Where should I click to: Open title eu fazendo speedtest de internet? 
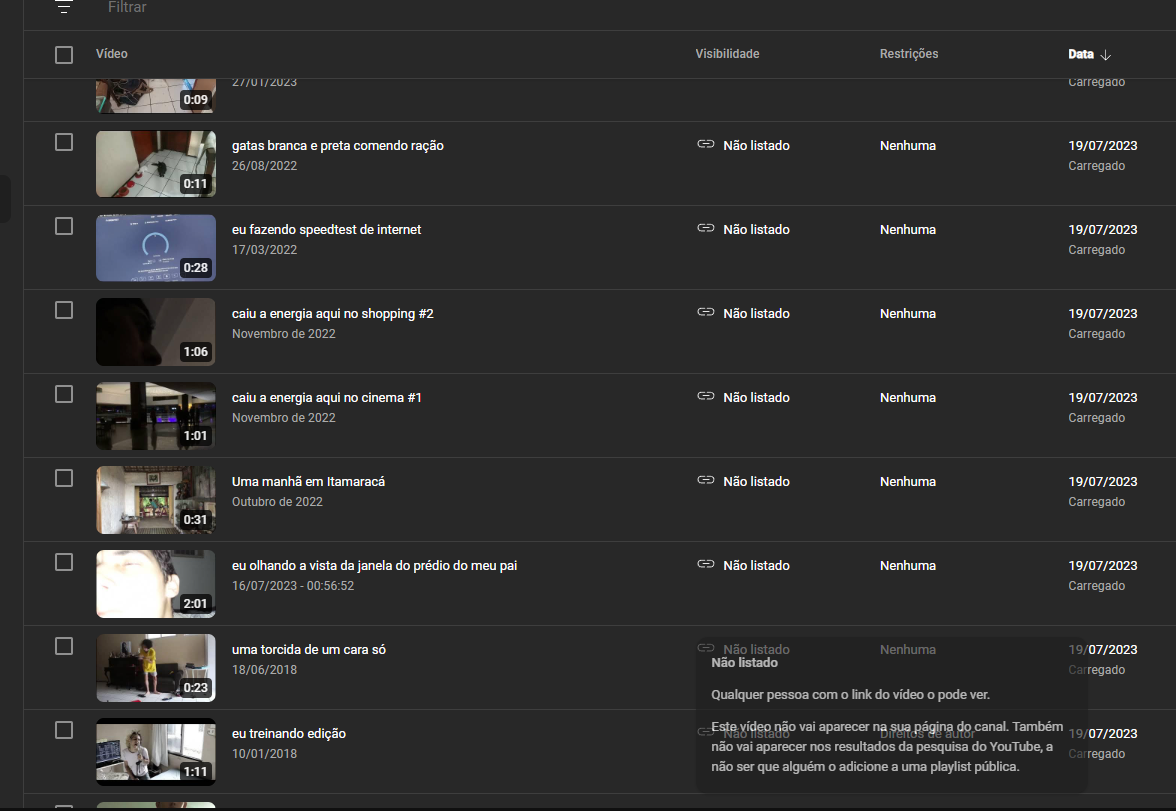(x=326, y=230)
